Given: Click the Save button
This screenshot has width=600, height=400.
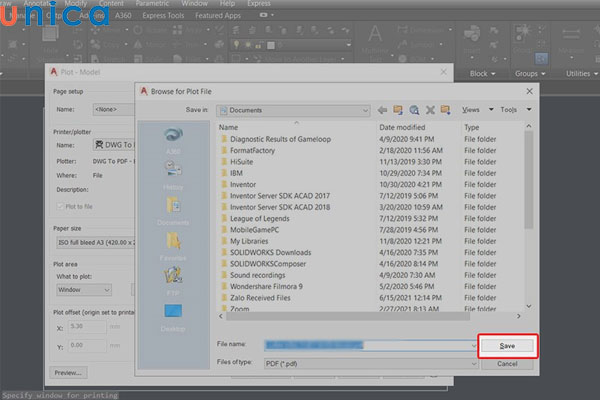Looking at the screenshot, I should click(x=506, y=346).
